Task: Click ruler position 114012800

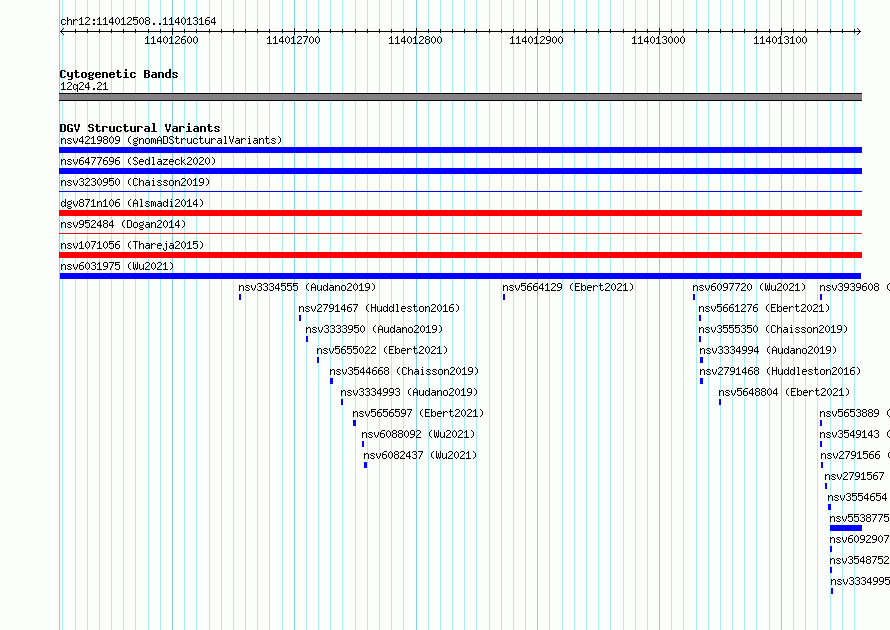Action: 415,40
